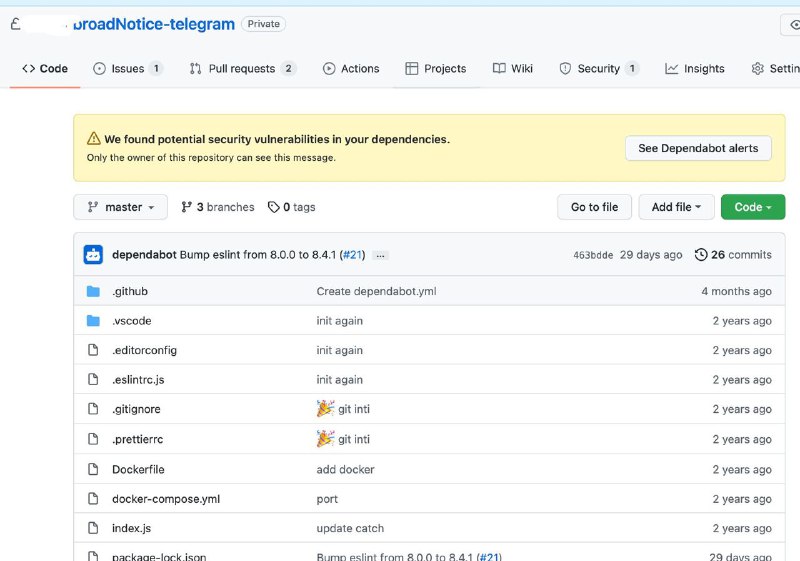
Task: Click the dependabot avatar icon
Action: point(93,255)
